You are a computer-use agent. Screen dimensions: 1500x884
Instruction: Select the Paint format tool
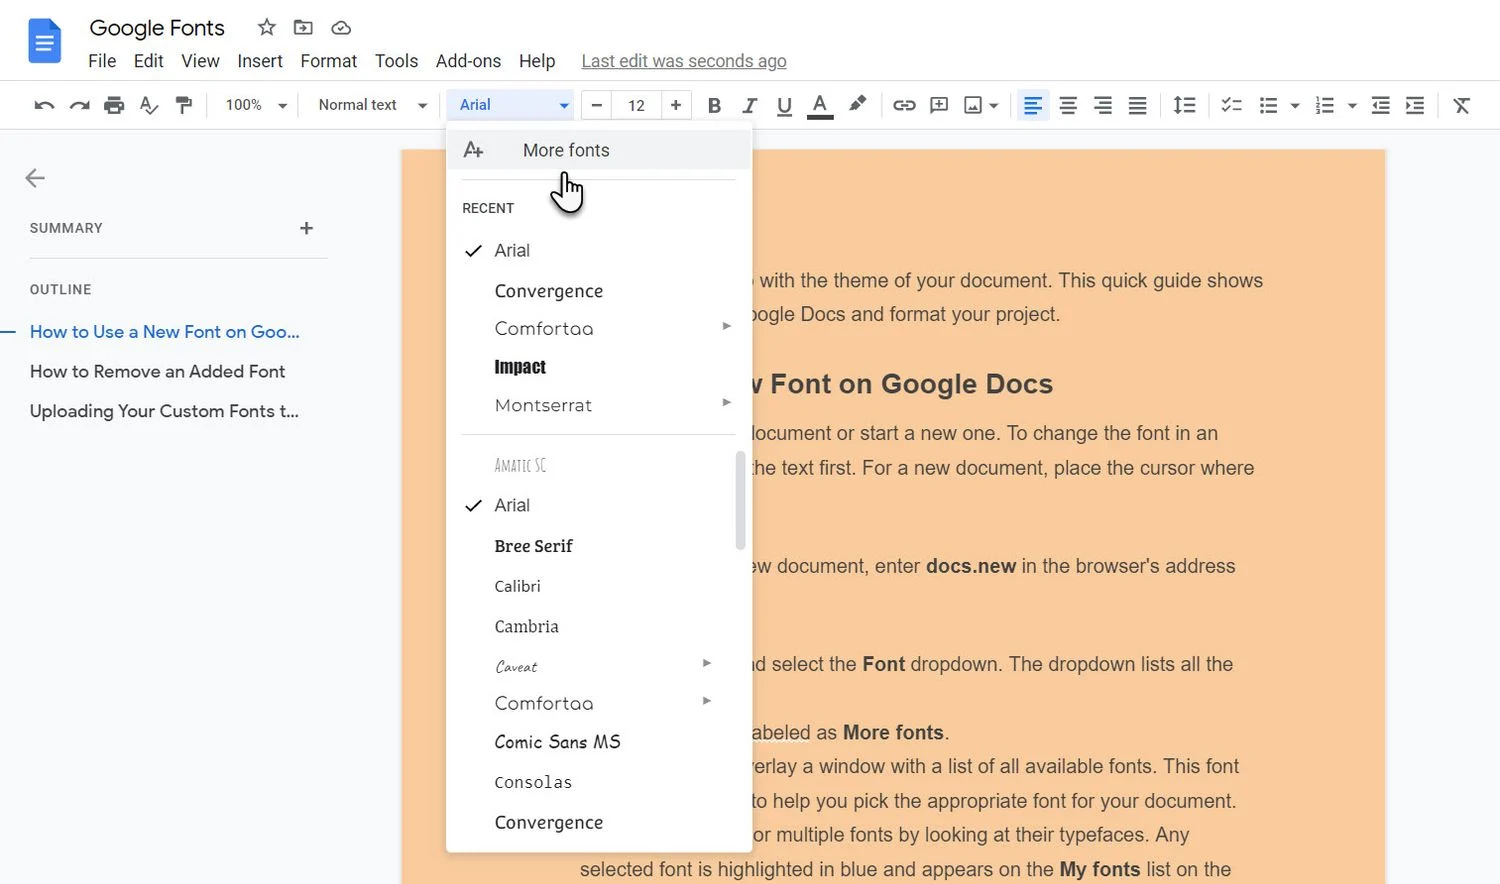point(184,105)
